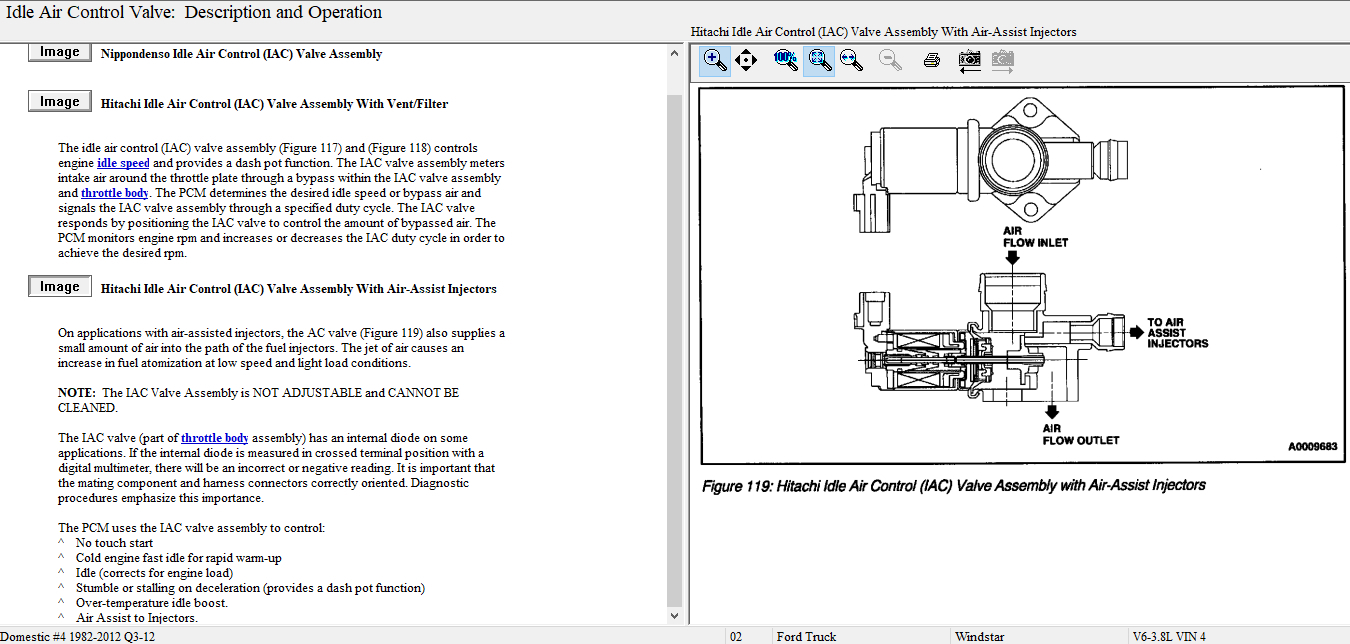Click 'throttle body' link in diode paragraph

click(215, 438)
